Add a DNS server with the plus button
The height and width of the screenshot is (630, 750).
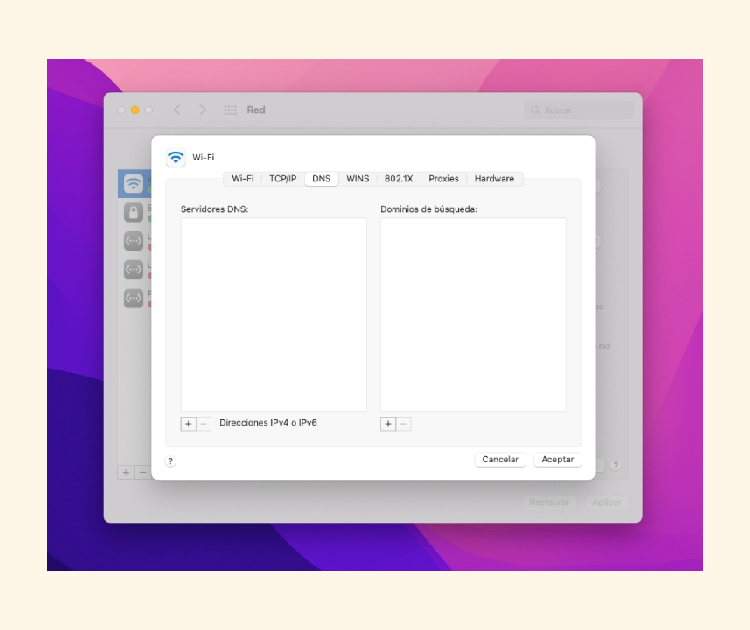click(188, 424)
